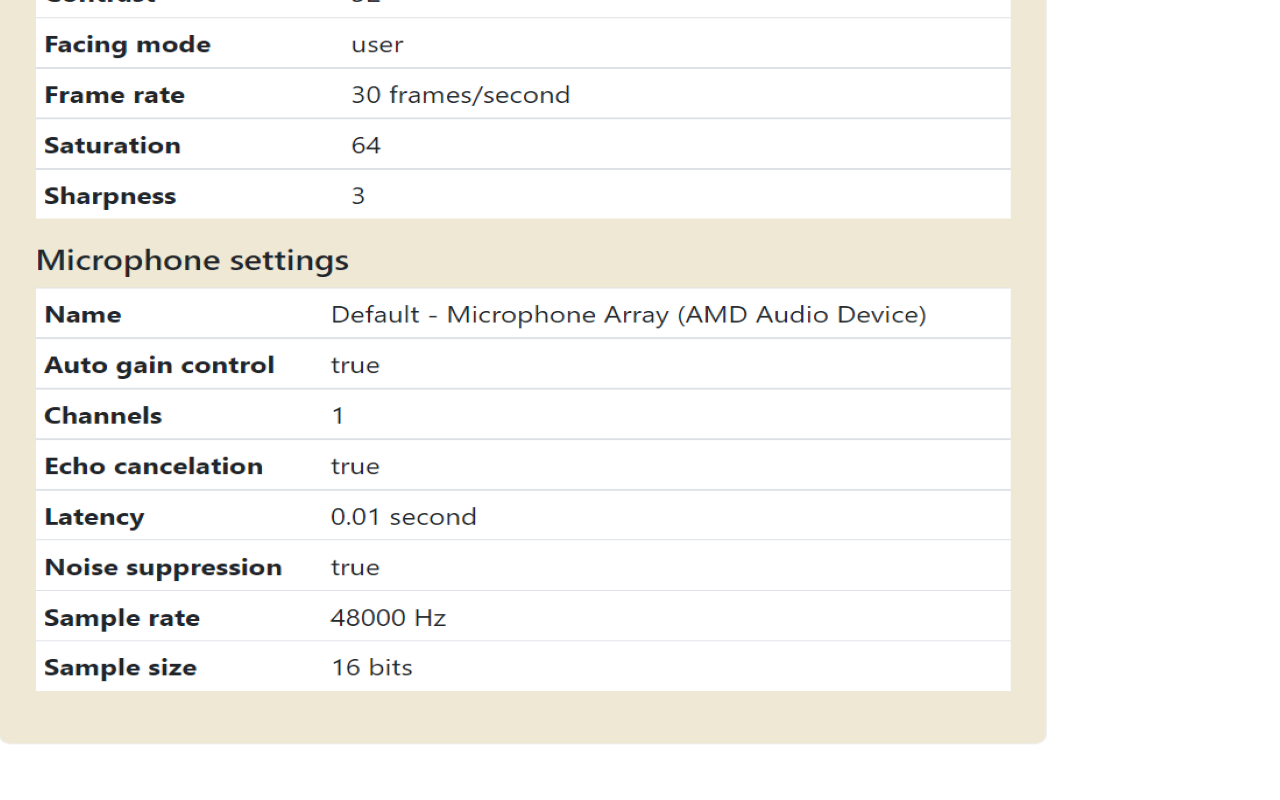This screenshot has height=800, width=1280.
Task: Click the Latency row label
Action: [x=94, y=517]
